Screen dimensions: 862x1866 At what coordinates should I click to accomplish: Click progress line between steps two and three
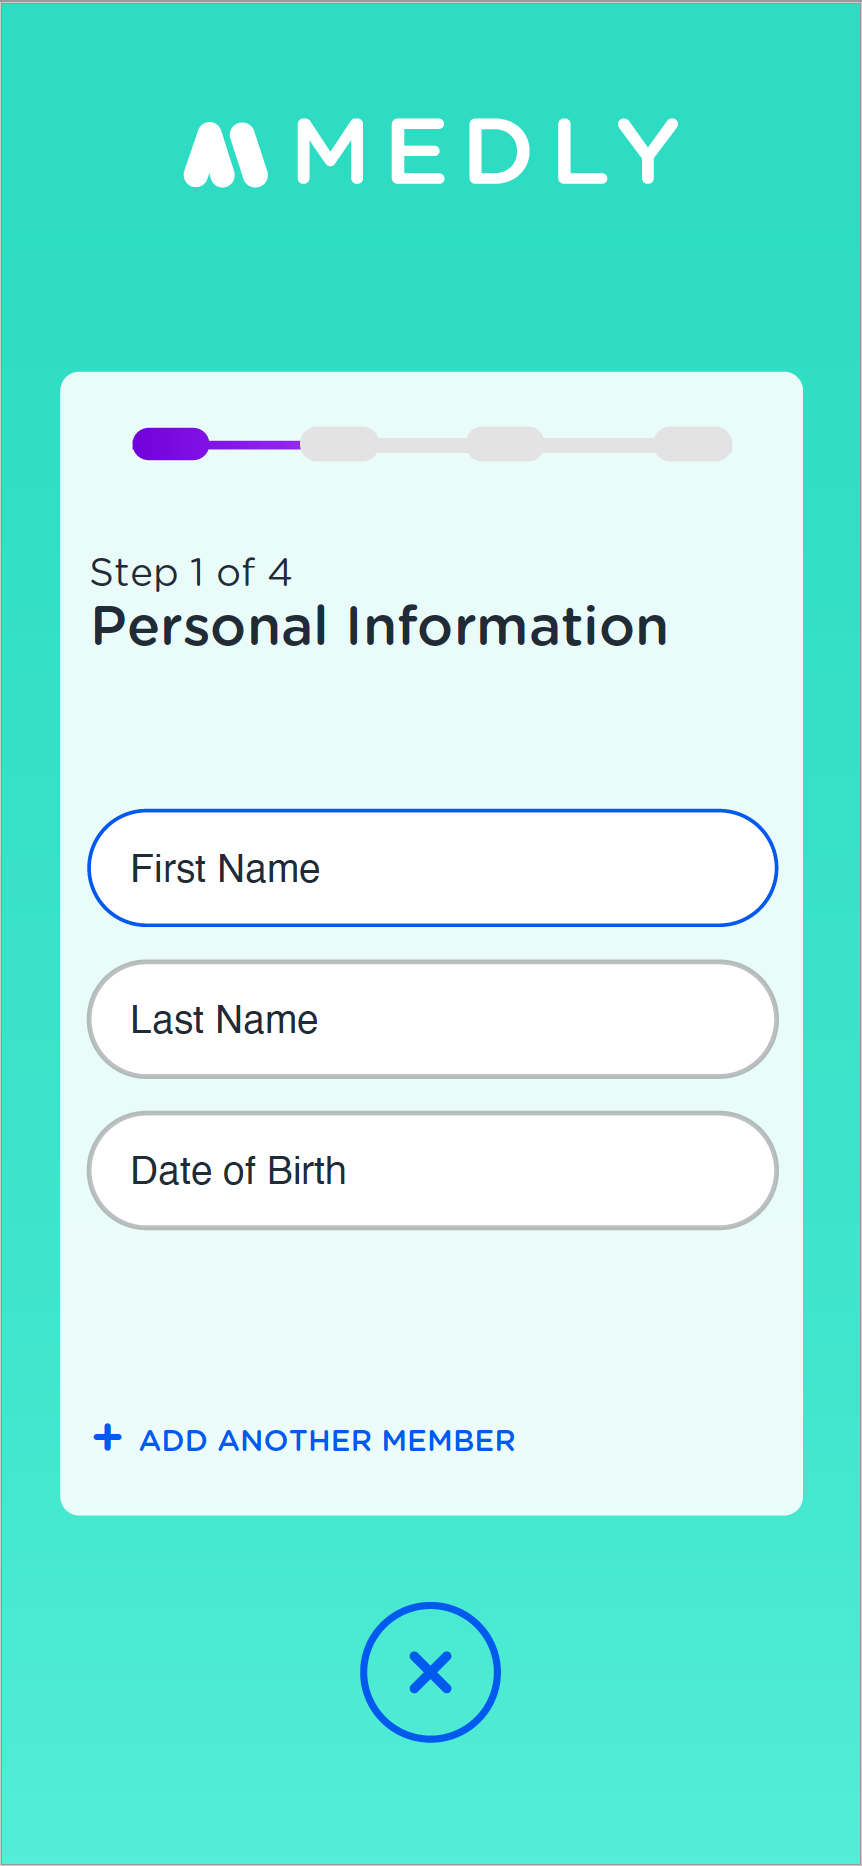click(x=422, y=445)
